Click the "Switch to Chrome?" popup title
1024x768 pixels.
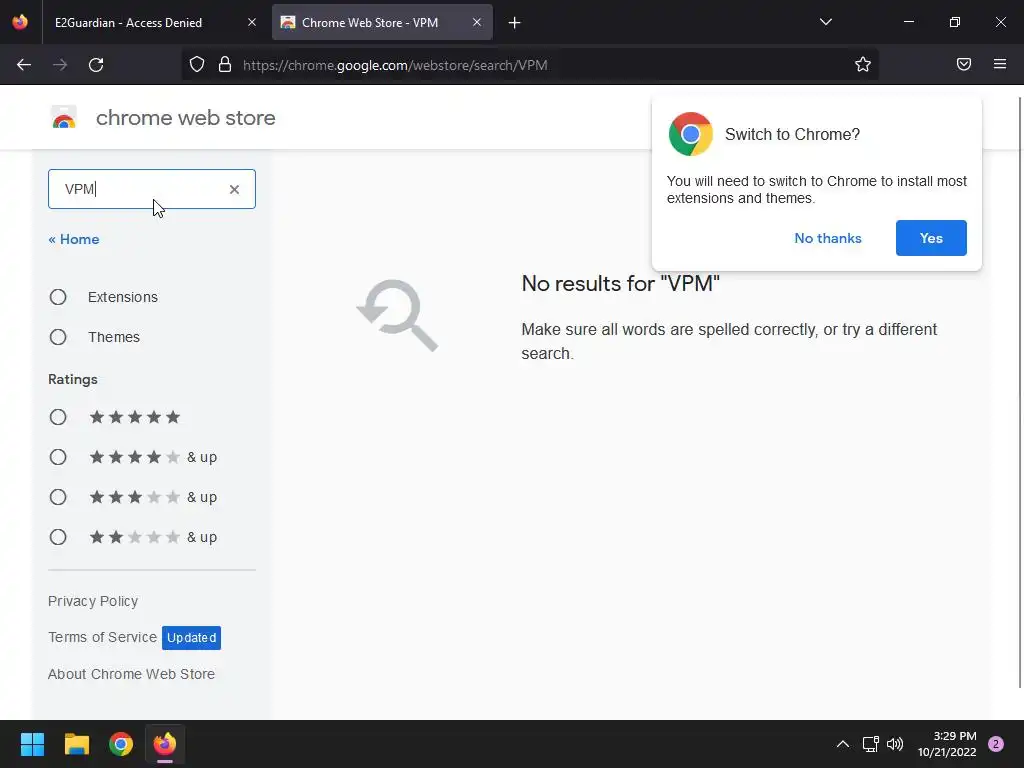point(792,134)
